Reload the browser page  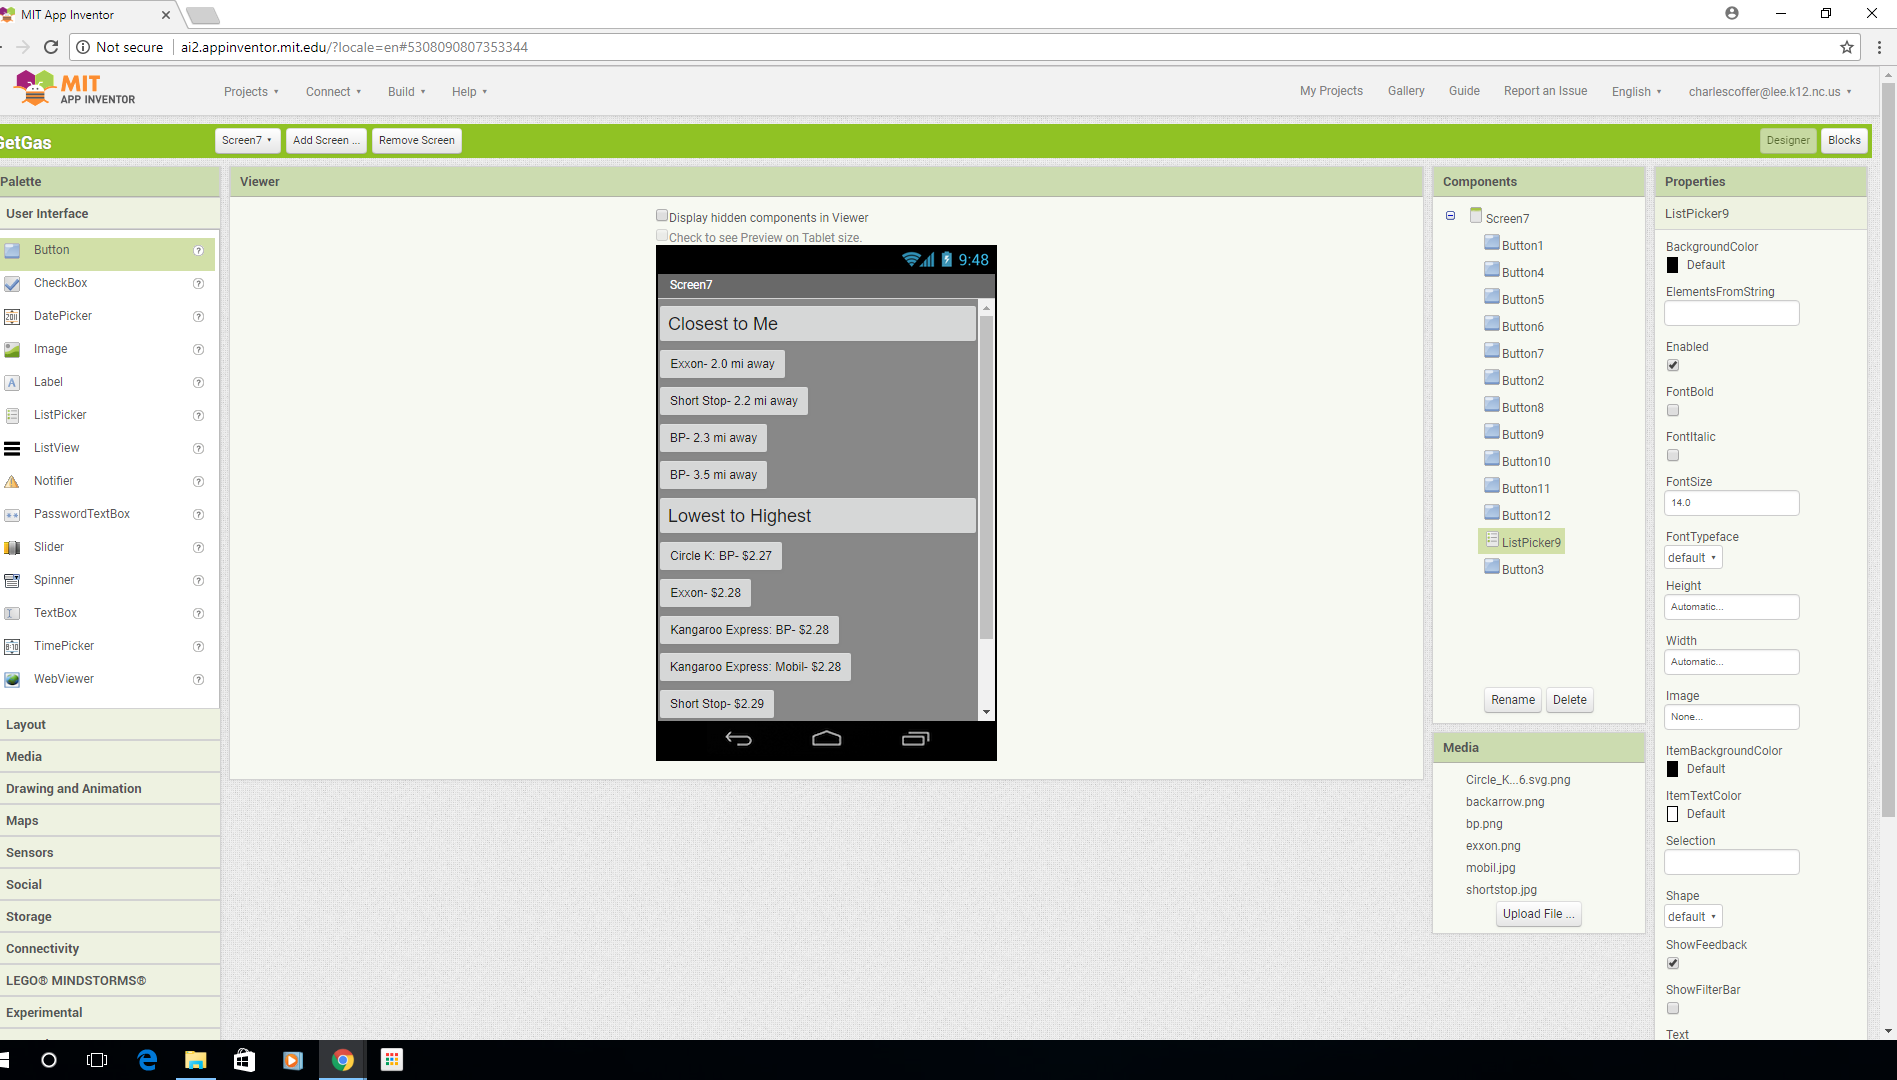click(x=51, y=47)
